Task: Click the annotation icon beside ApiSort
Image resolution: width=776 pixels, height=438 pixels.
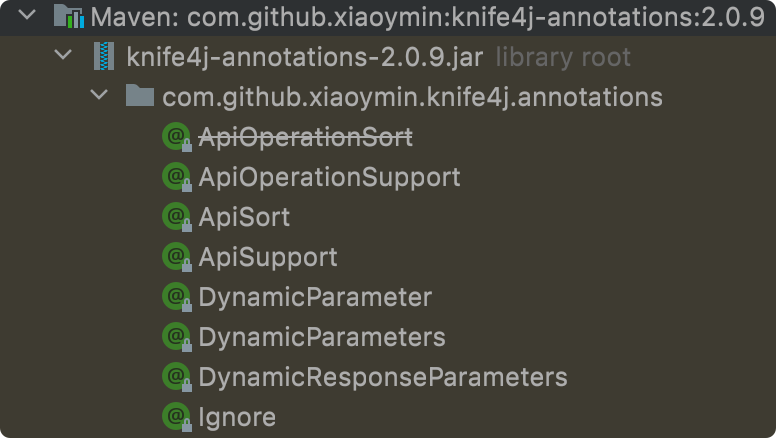Action: [x=177, y=217]
